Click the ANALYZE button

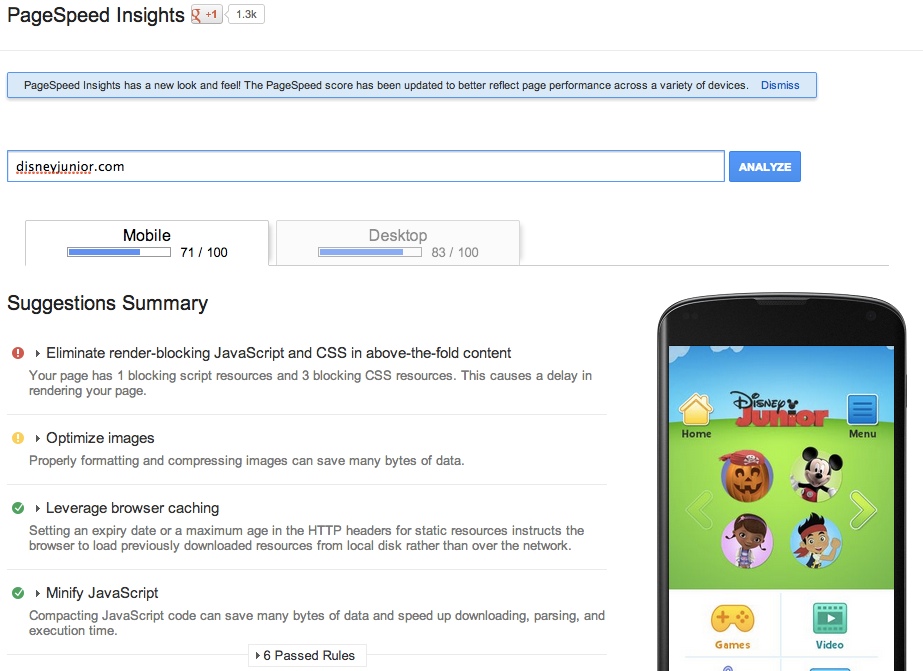click(x=765, y=167)
